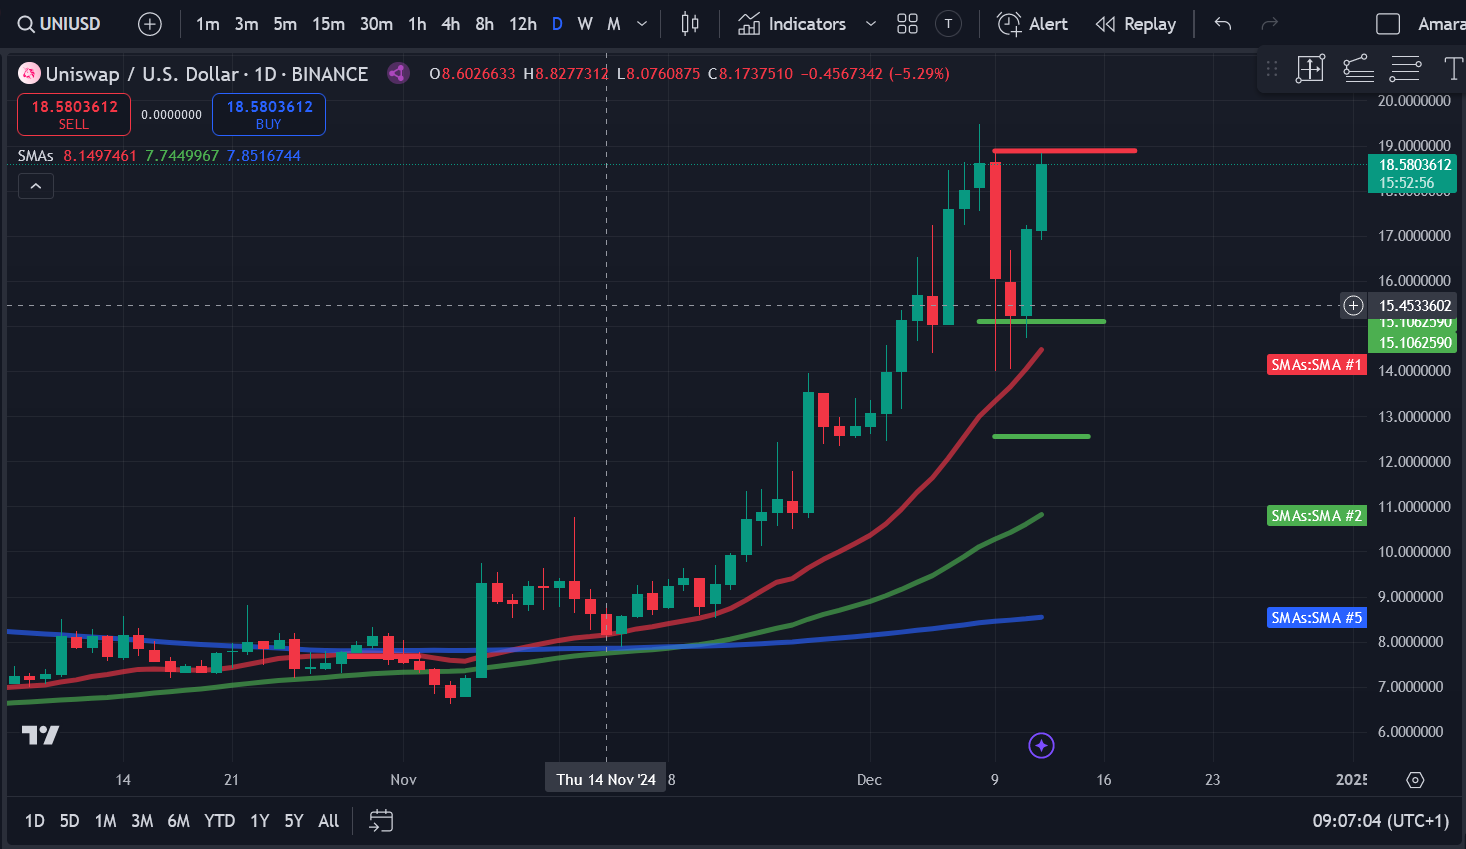Open the Amara layout name menu
The image size is (1466, 849).
1440,24
